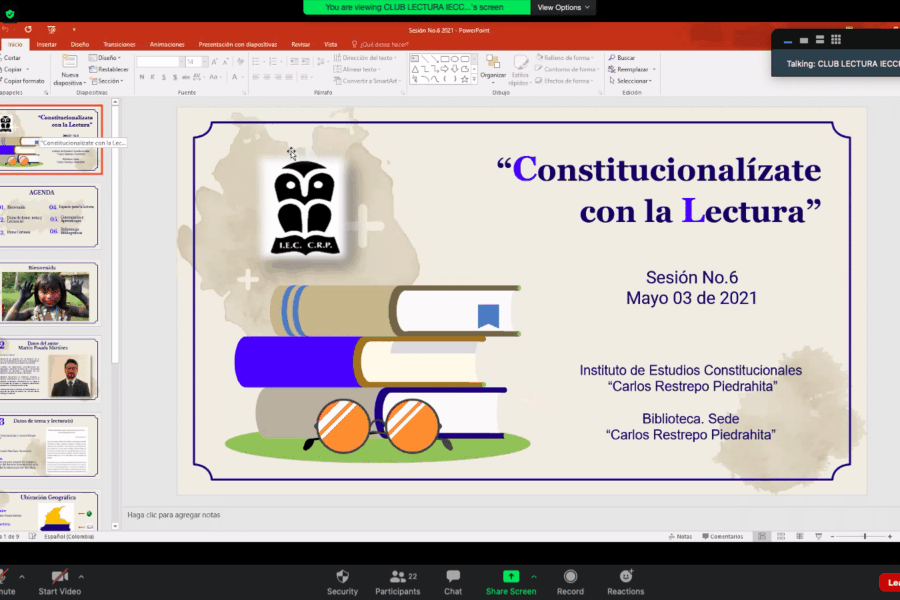Expand the View Options dropdown

565,7
